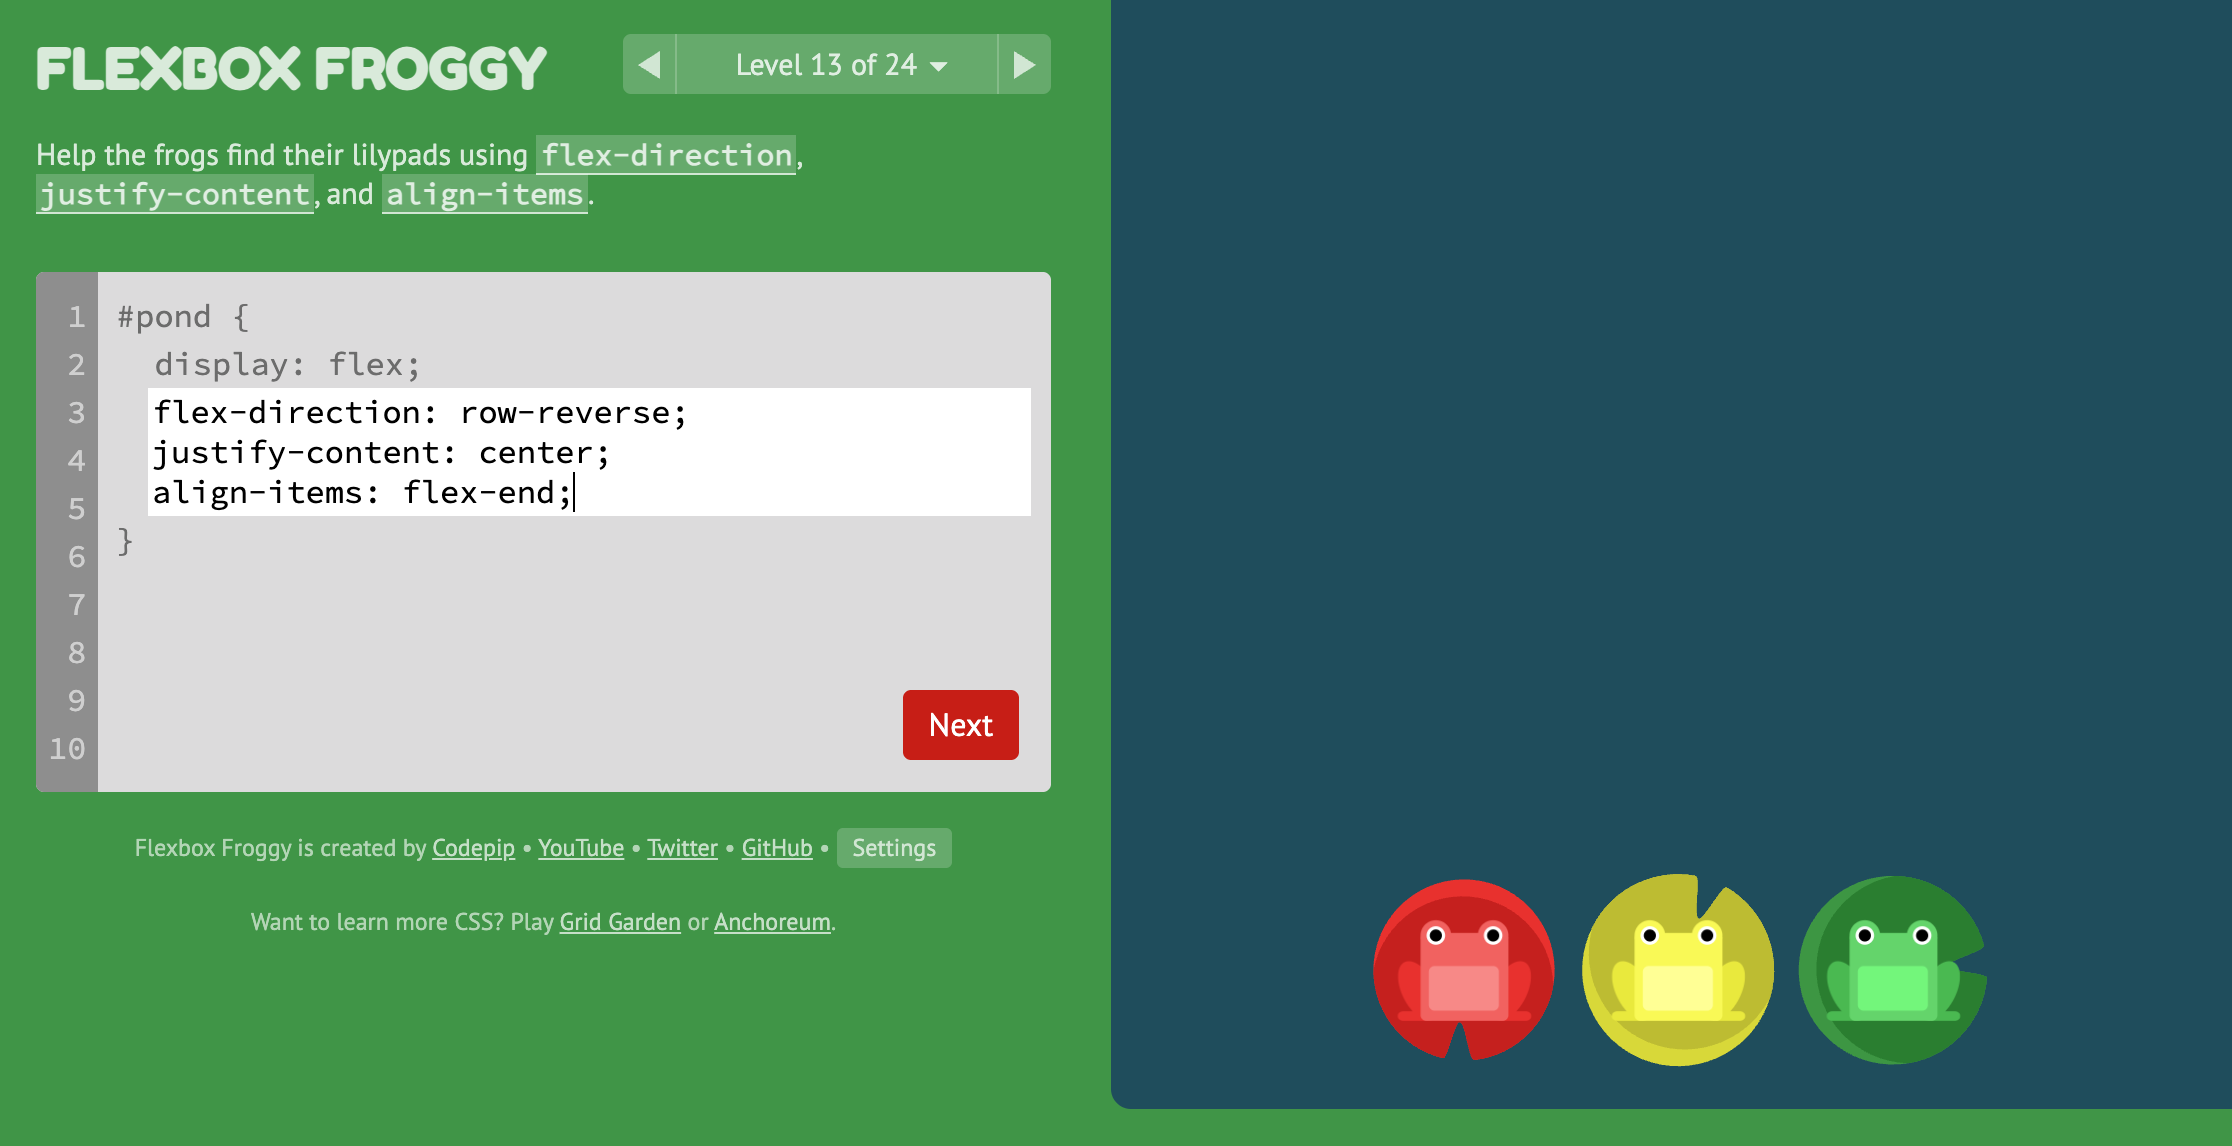The height and width of the screenshot is (1146, 2232).
Task: Open the YouTube link
Action: [581, 848]
